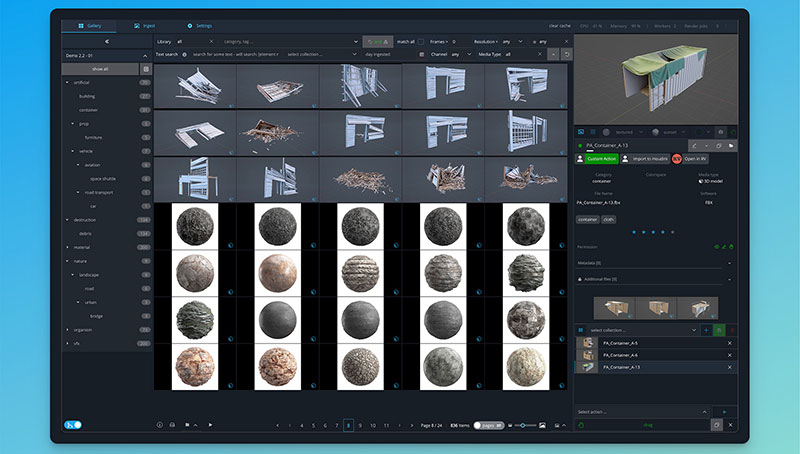The height and width of the screenshot is (454, 800).
Task: Save the collection with the green icon
Action: point(719,330)
